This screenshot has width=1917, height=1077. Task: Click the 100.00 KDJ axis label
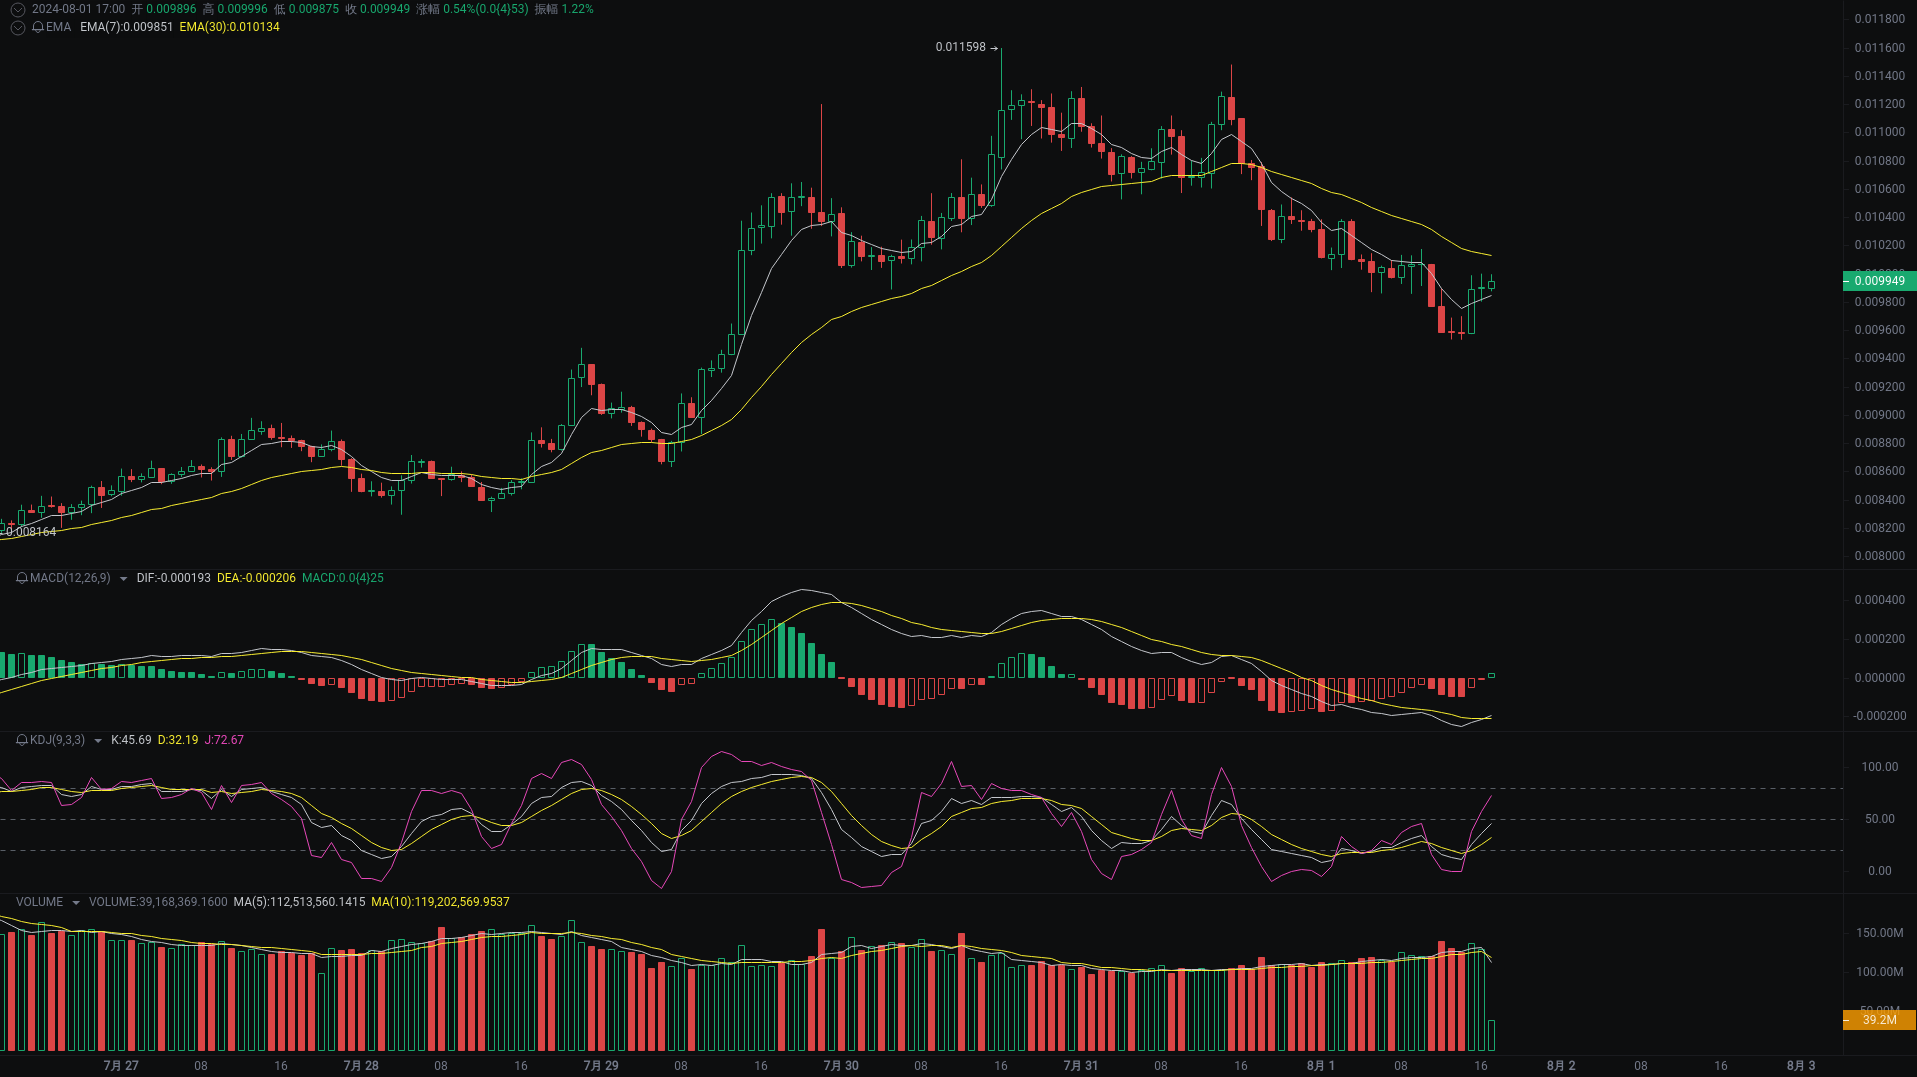[1879, 767]
